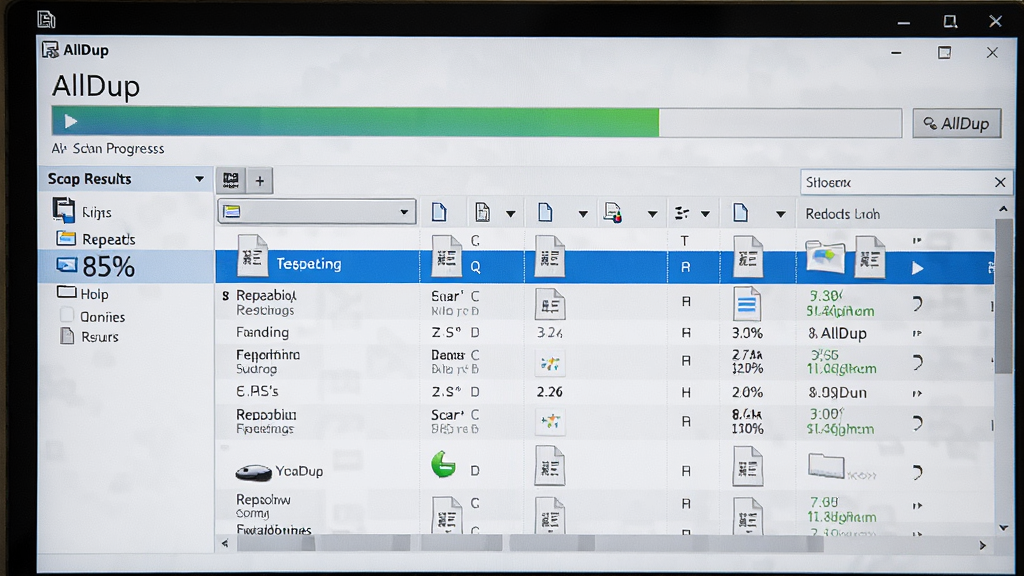Open dropdown arrow before colored document header
1024x576 pixels.
pyautogui.click(x=583, y=214)
